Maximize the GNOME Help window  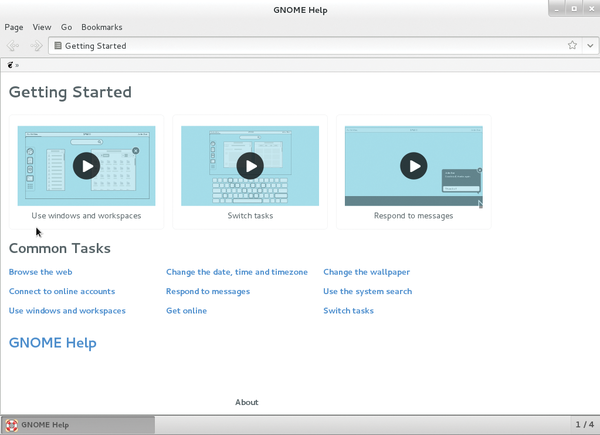[x=574, y=9]
